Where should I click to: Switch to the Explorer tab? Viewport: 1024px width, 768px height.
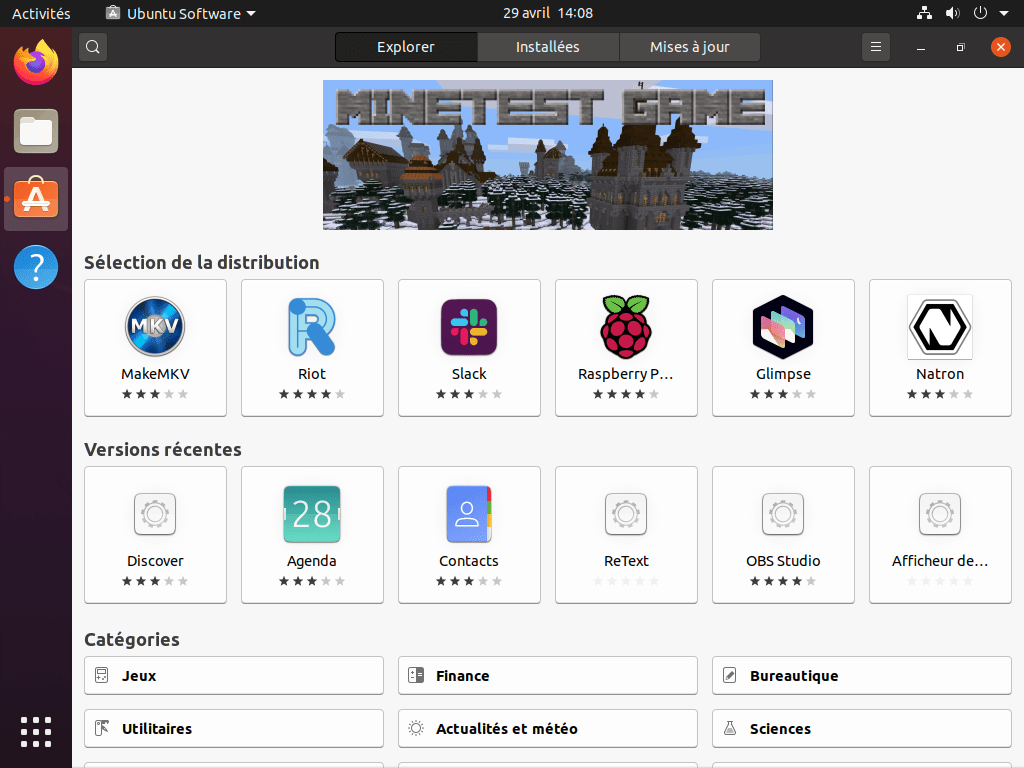406,47
